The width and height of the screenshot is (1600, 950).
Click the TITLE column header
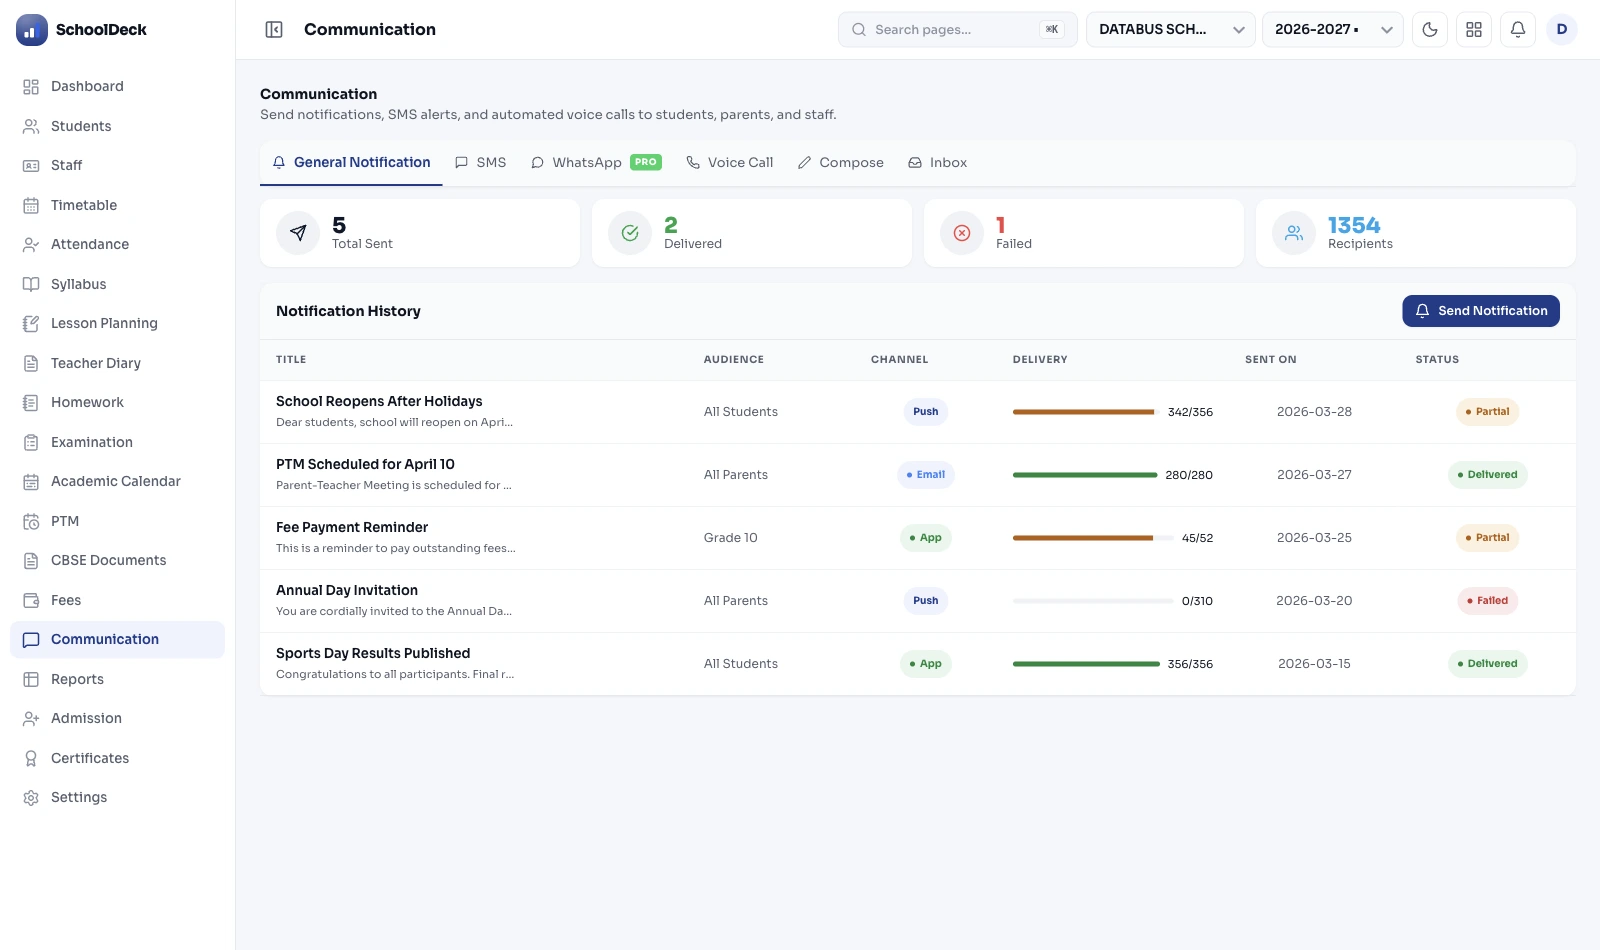291,360
